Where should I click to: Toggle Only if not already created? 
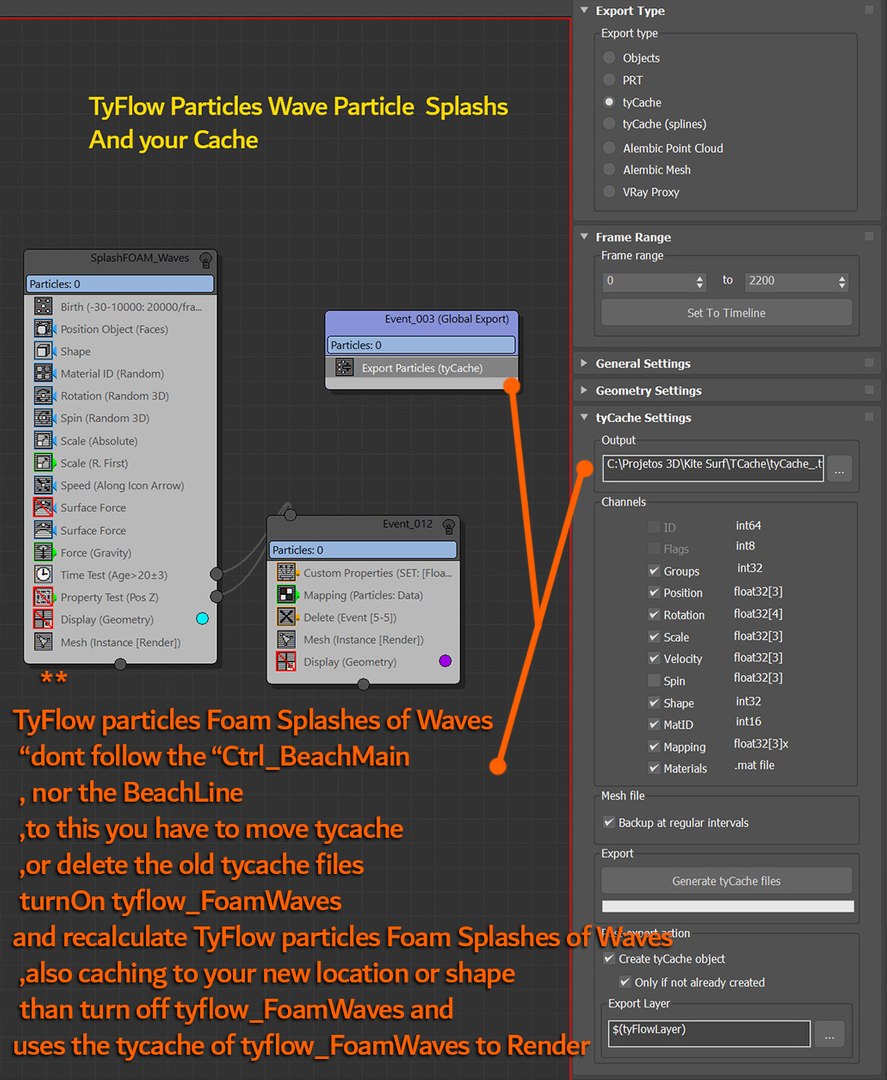625,982
